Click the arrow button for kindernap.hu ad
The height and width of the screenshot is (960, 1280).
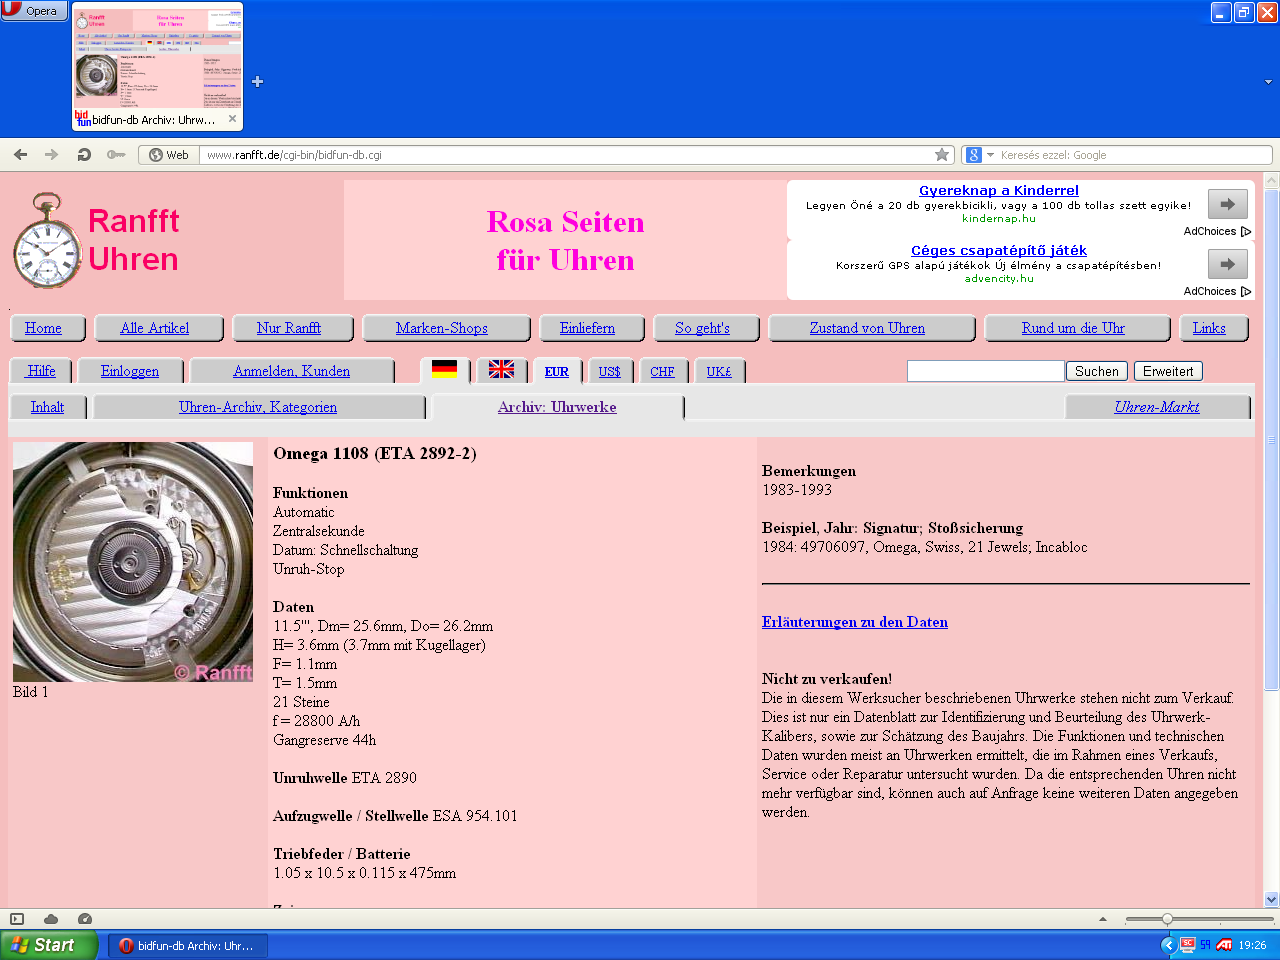(1228, 204)
